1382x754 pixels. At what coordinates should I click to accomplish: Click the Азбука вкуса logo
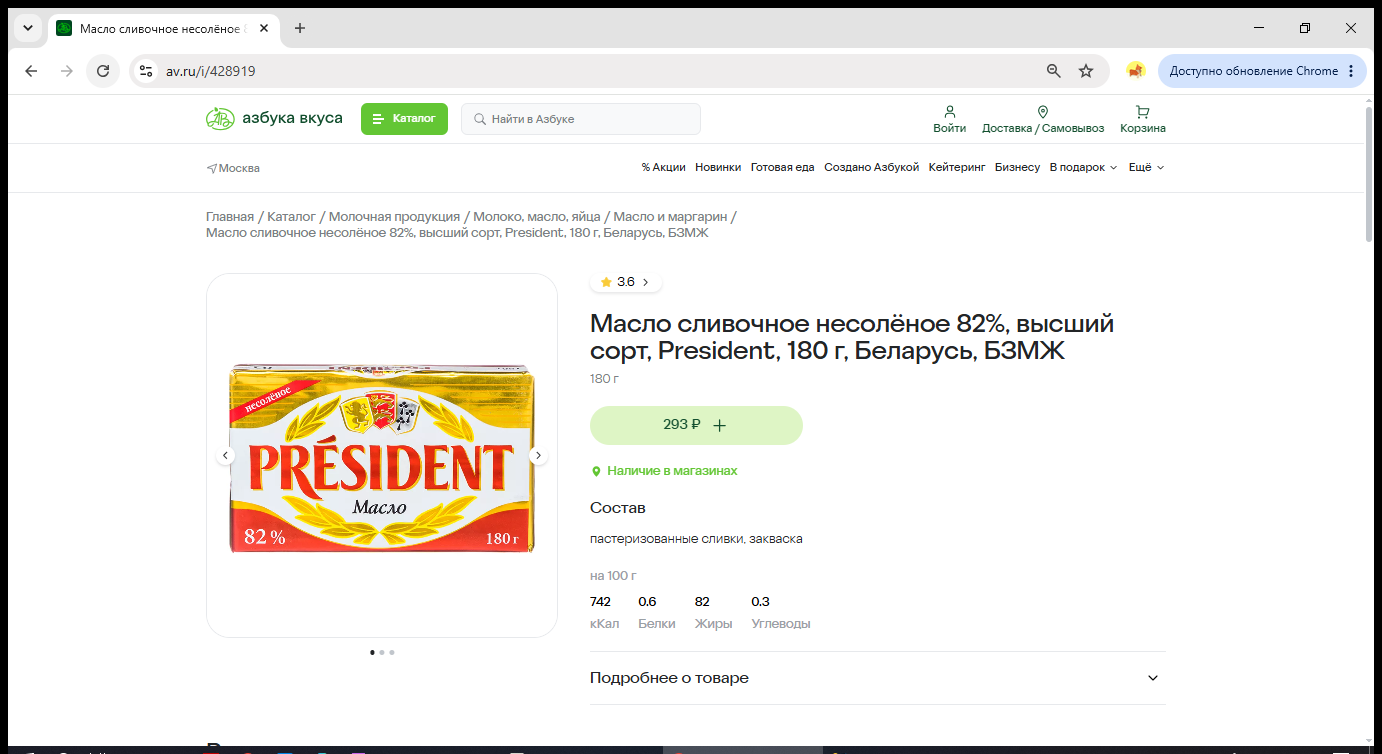click(x=274, y=119)
